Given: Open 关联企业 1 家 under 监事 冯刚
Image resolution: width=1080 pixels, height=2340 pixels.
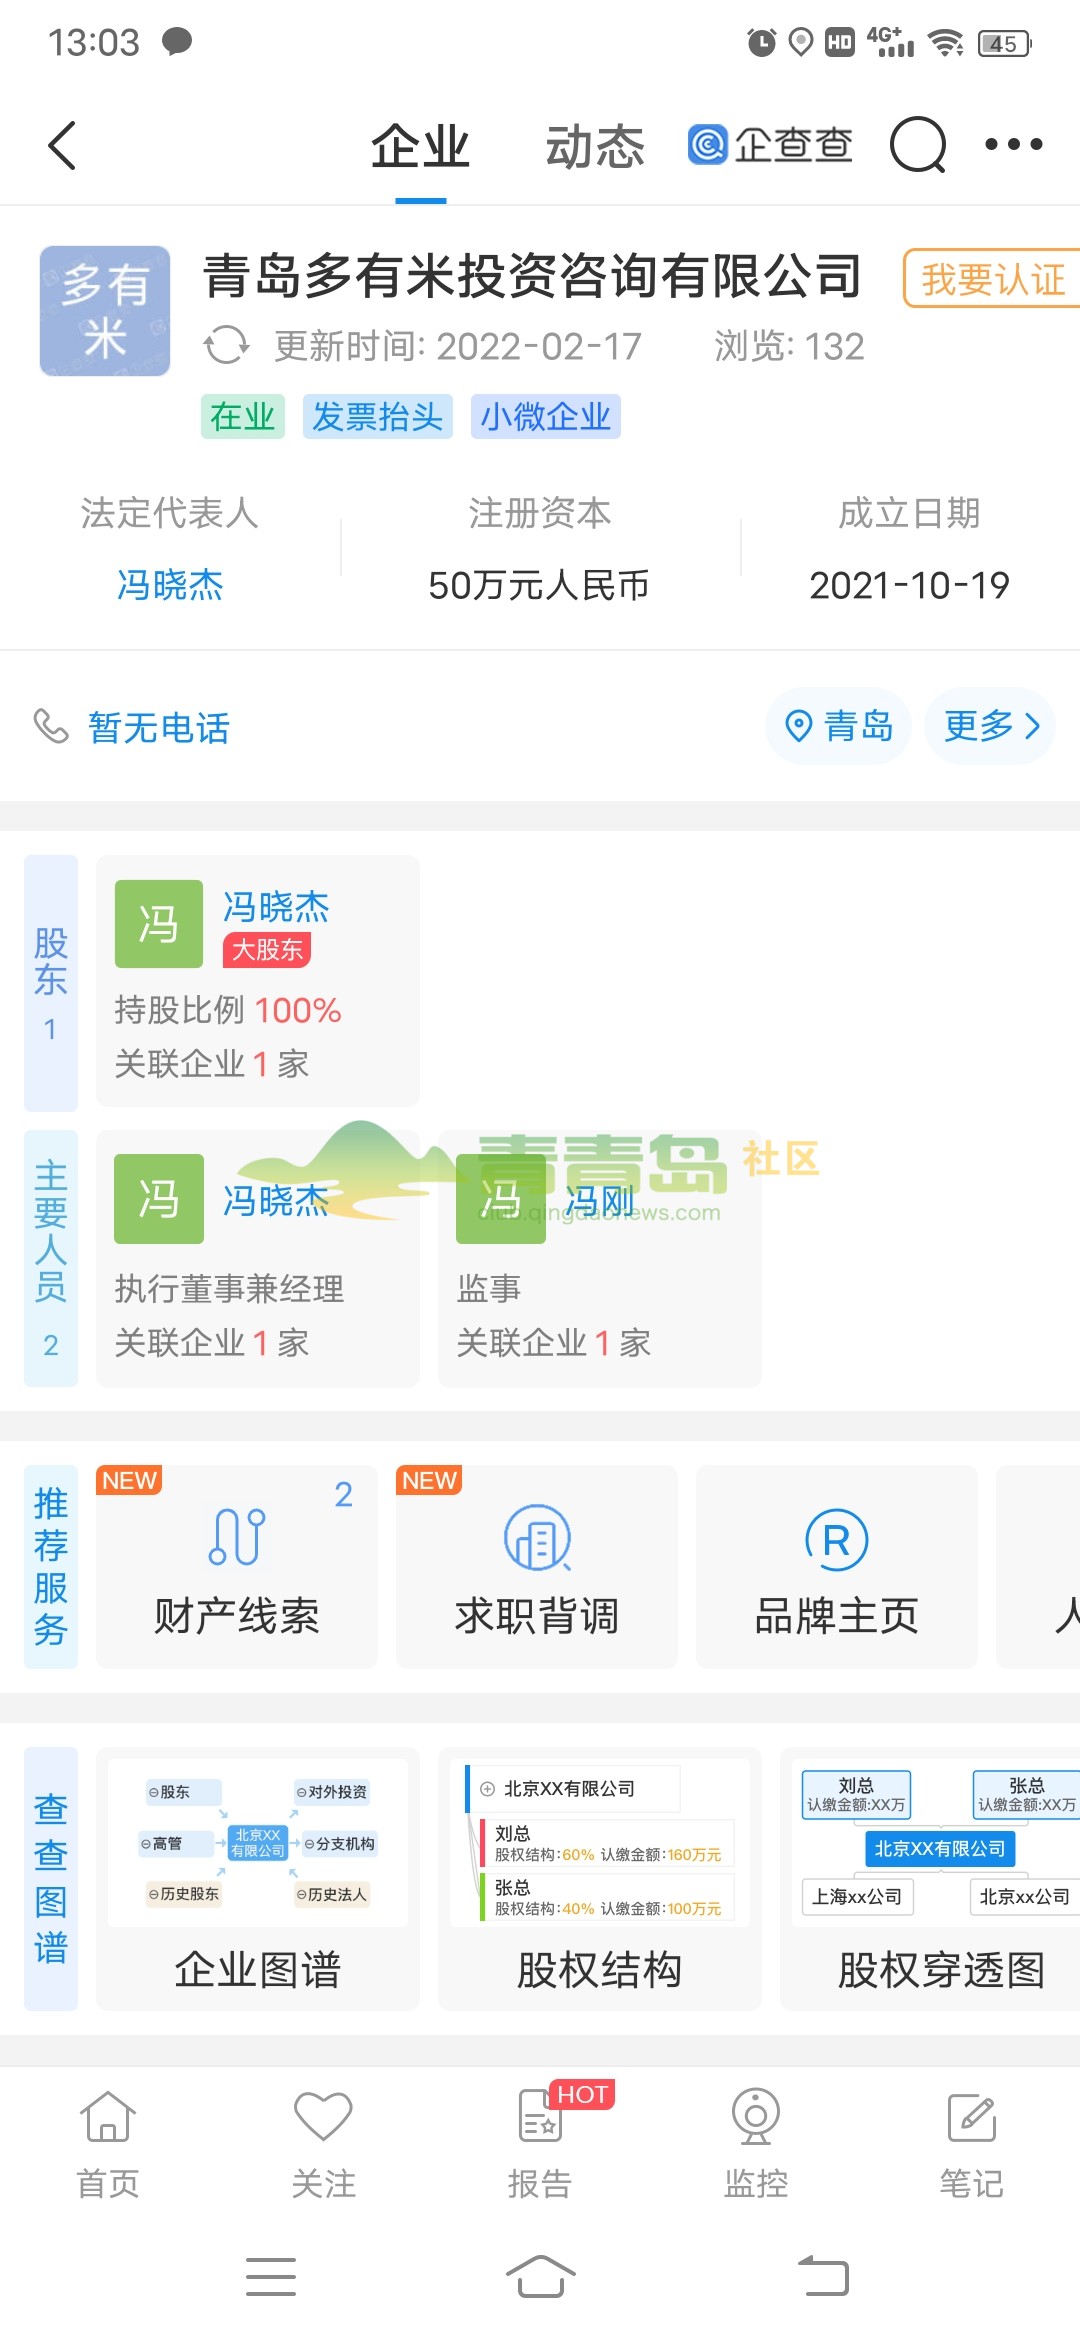Looking at the screenshot, I should pyautogui.click(x=554, y=1343).
